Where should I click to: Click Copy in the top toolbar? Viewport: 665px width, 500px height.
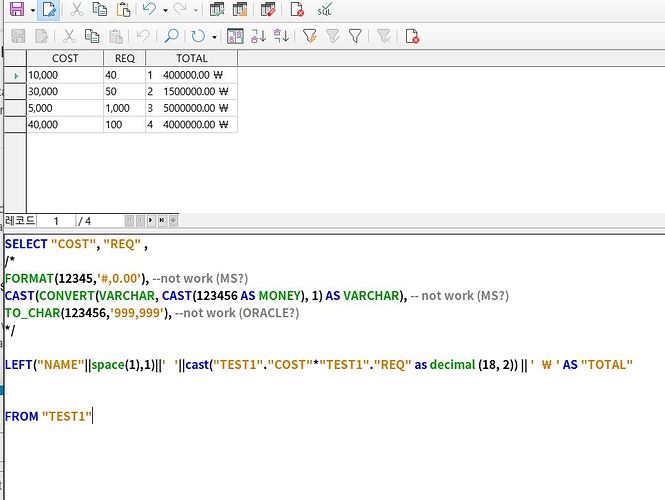pyautogui.click(x=100, y=9)
